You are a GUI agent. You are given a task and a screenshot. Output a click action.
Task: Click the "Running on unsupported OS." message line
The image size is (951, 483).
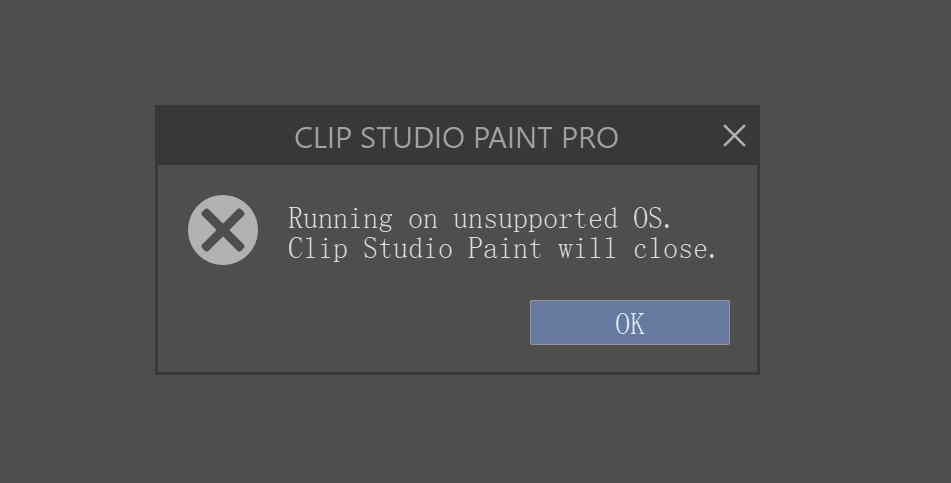[x=480, y=218]
